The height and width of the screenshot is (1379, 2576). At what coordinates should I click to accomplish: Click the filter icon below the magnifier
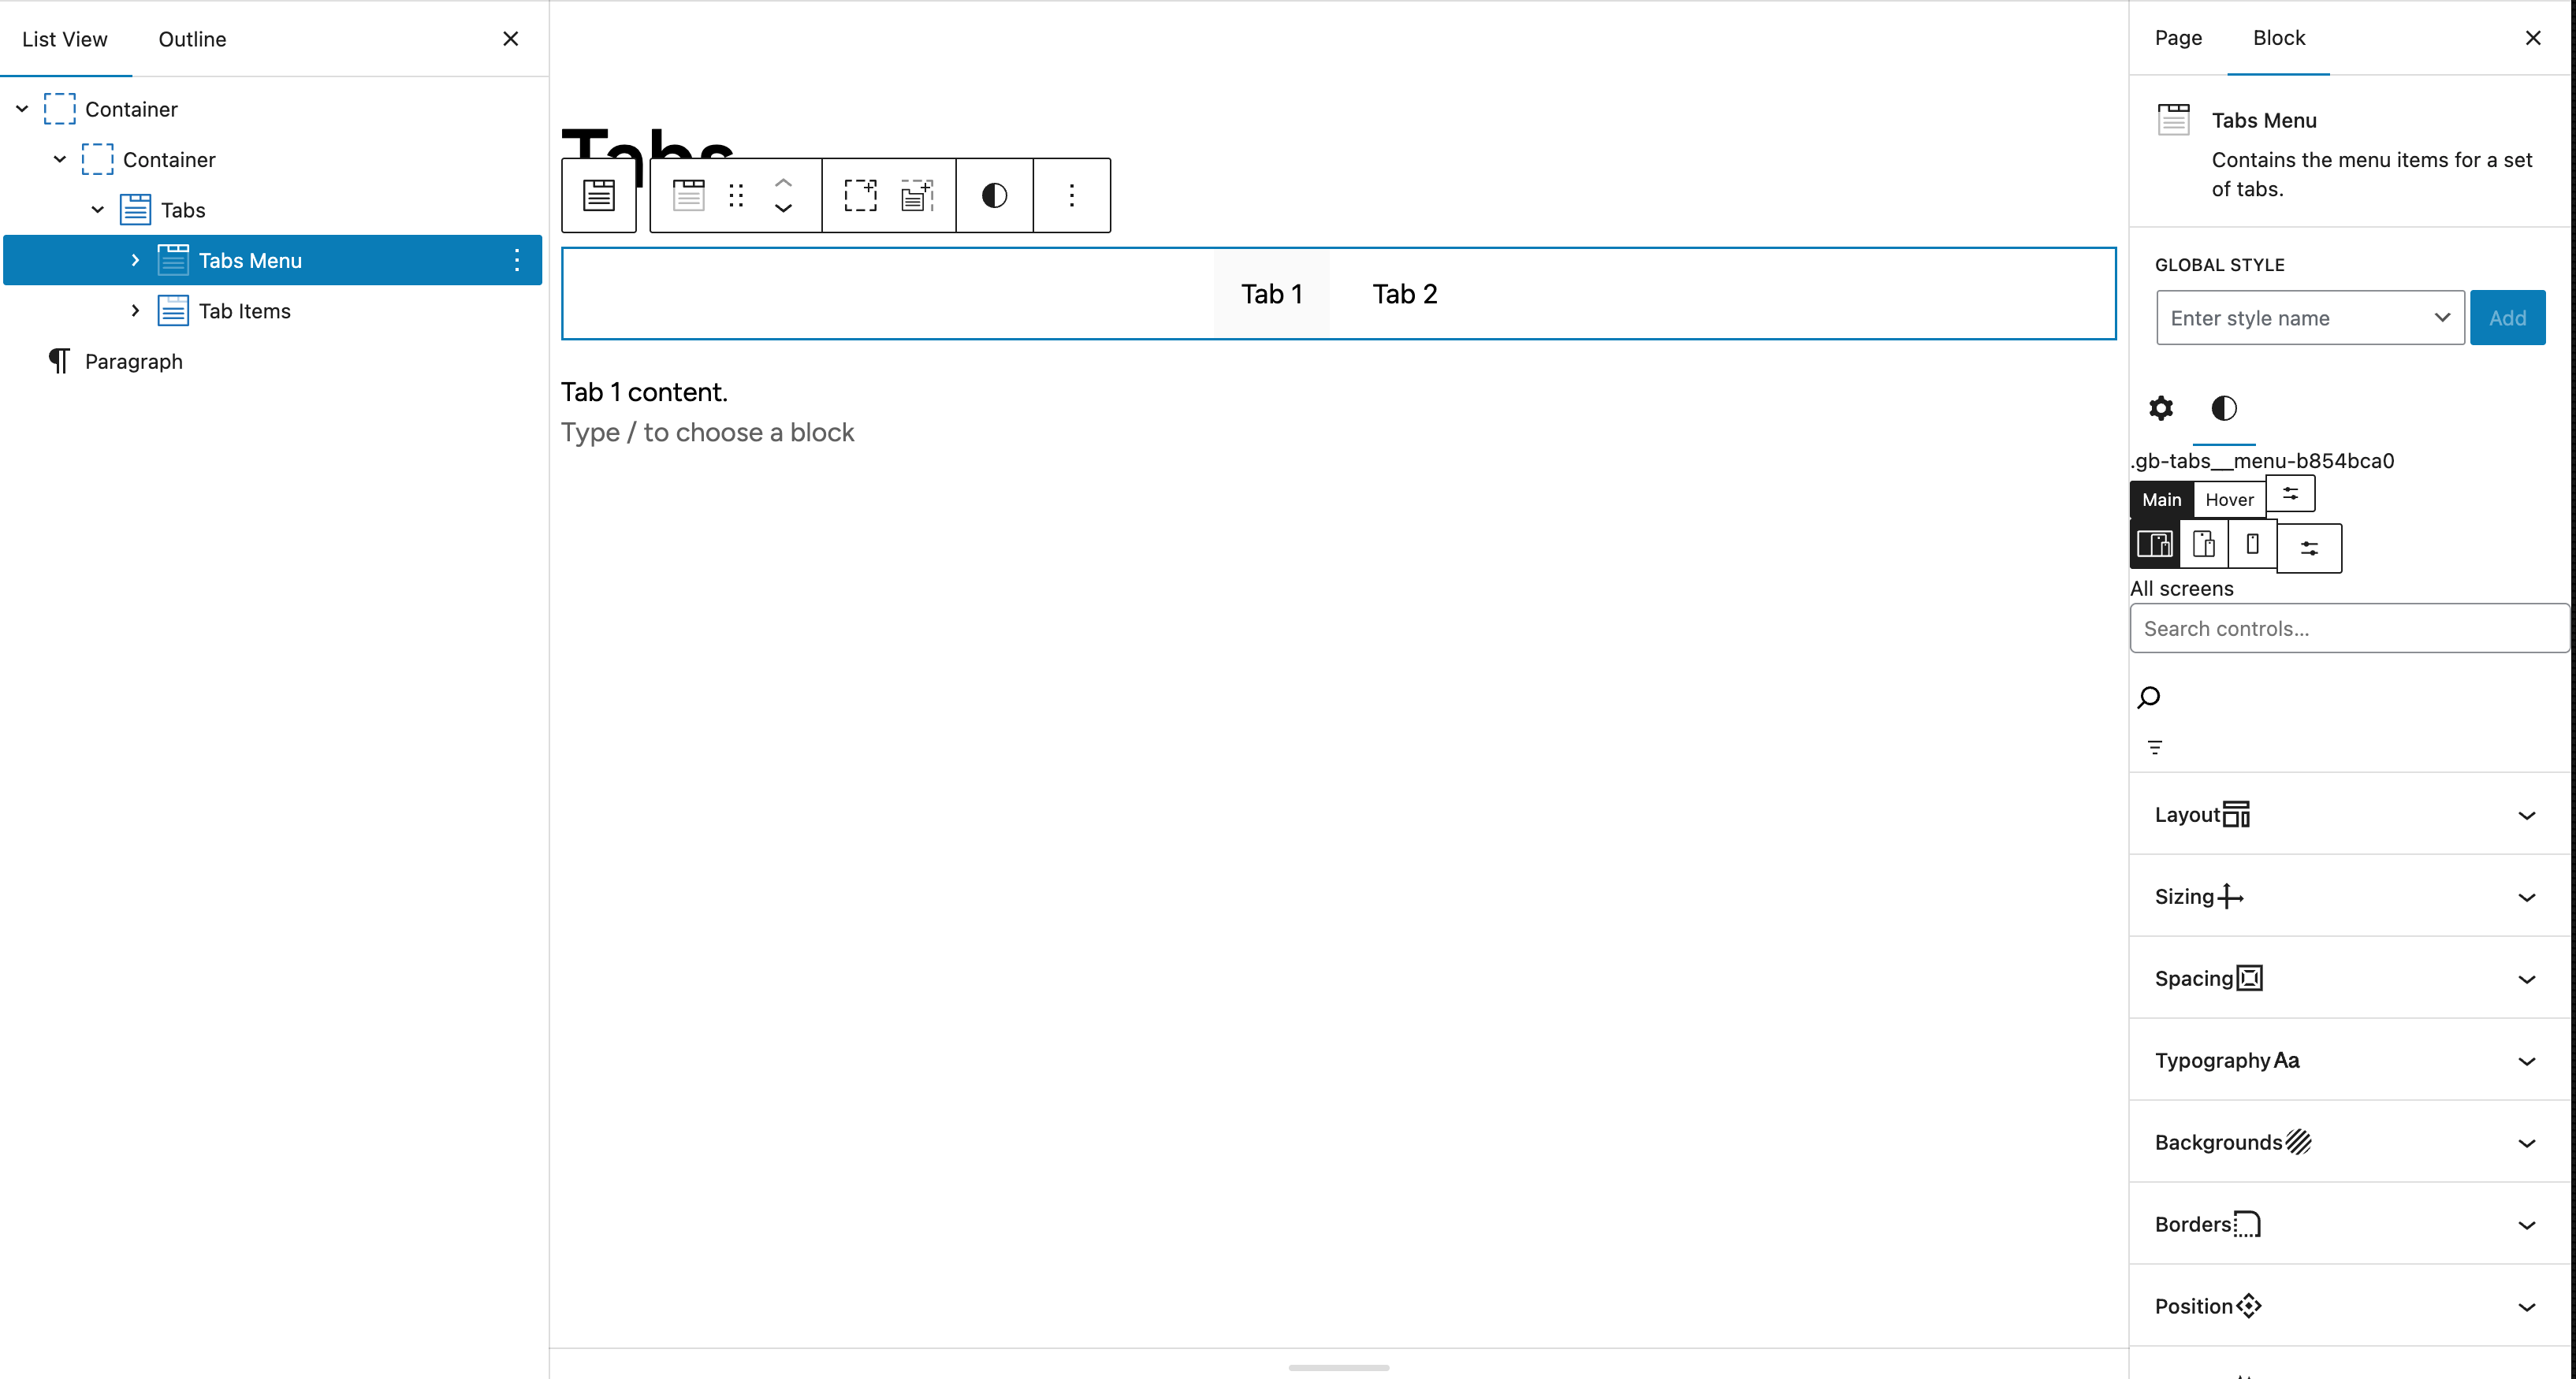click(2155, 747)
